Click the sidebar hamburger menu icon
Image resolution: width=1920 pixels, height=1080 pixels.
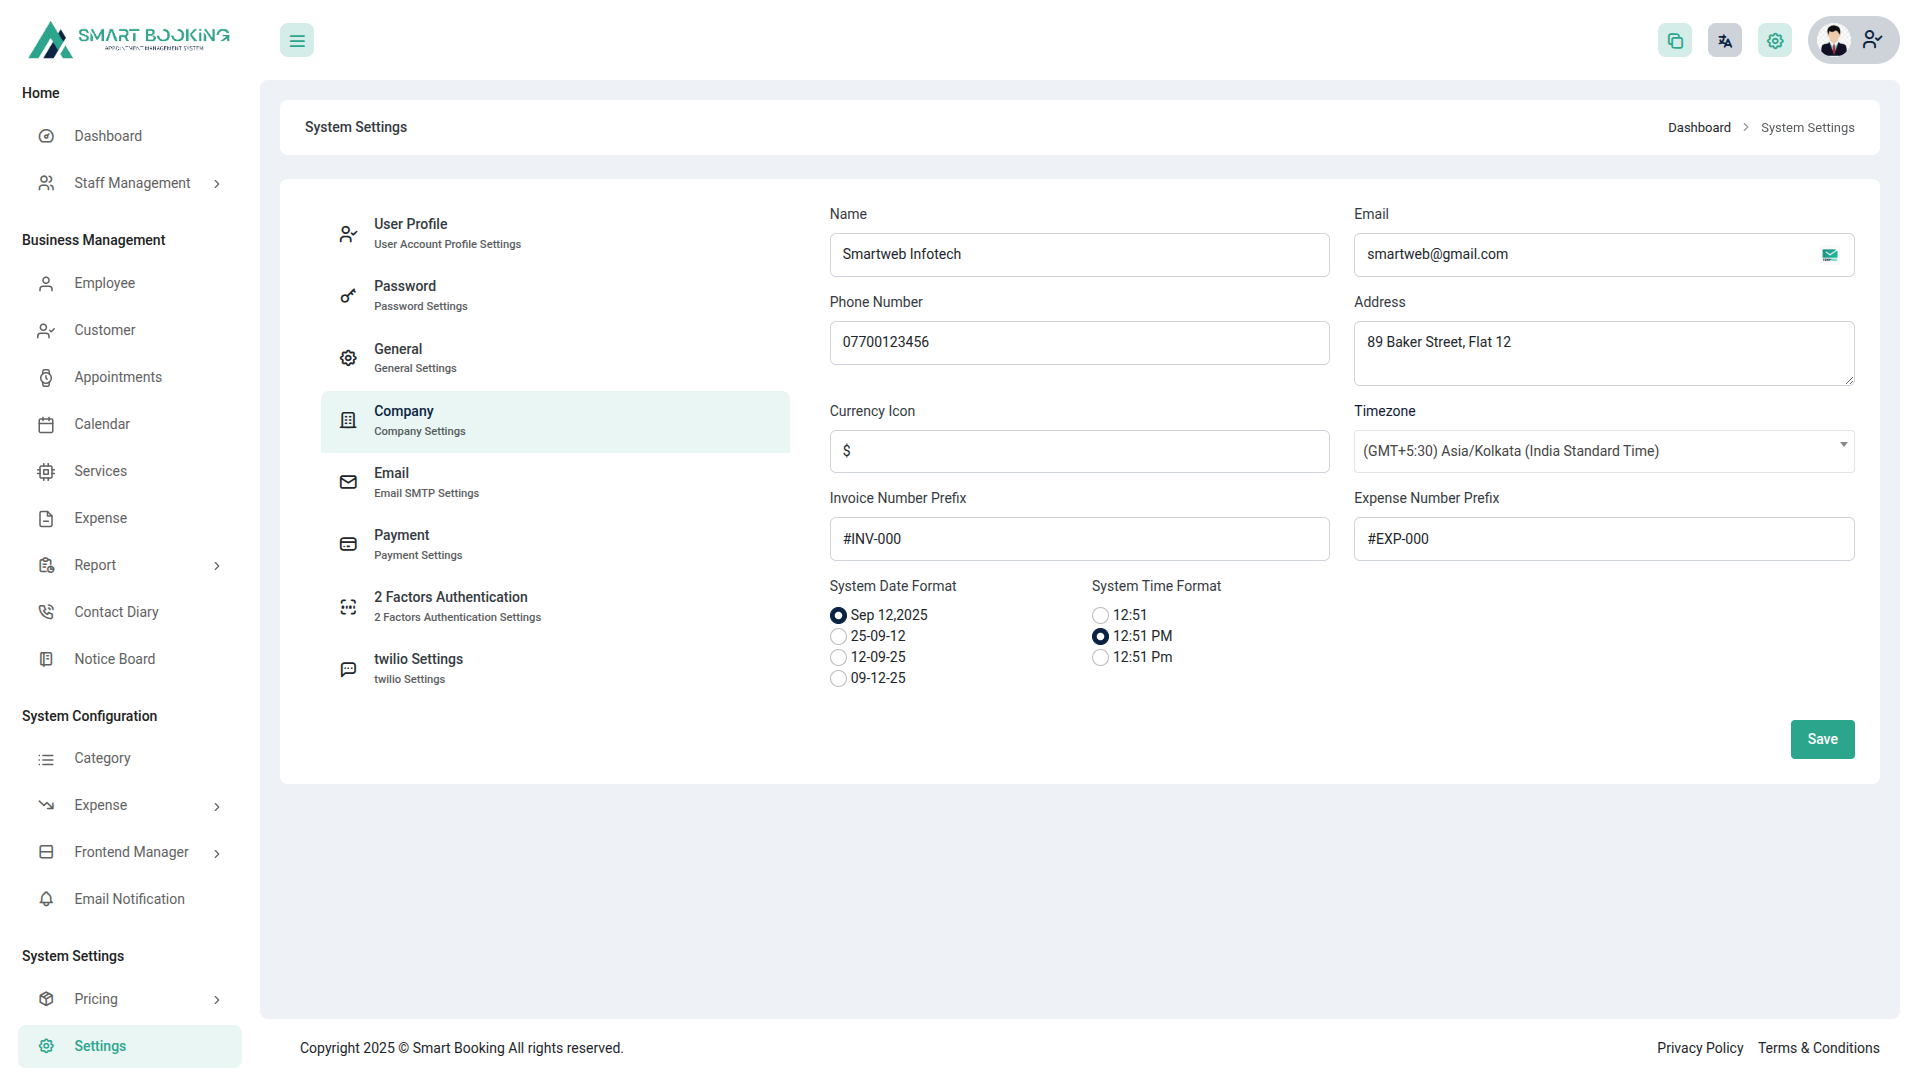point(296,40)
